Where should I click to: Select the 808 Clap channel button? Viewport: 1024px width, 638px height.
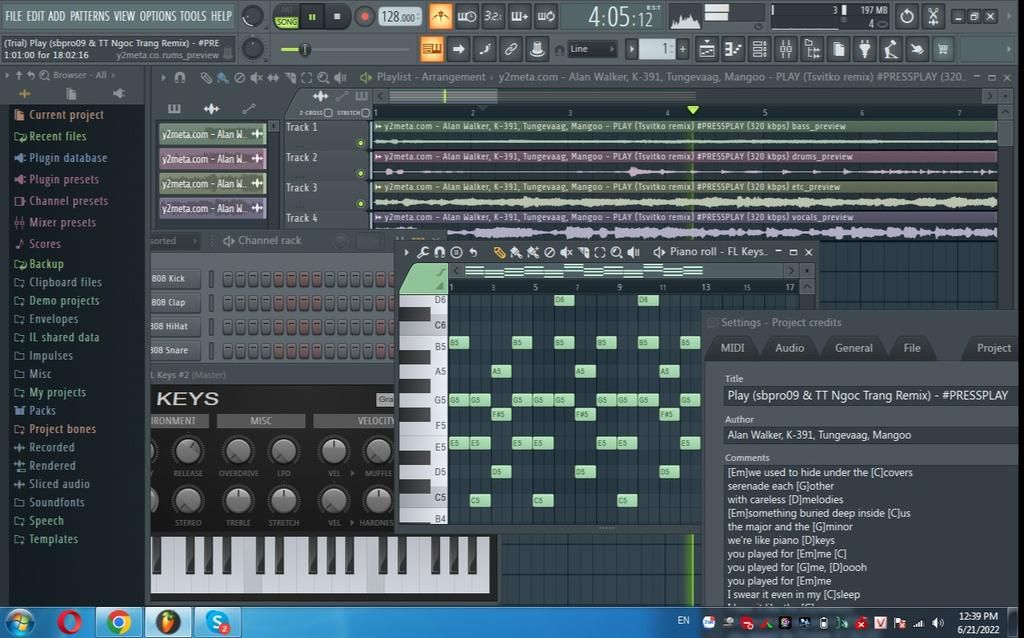176,303
